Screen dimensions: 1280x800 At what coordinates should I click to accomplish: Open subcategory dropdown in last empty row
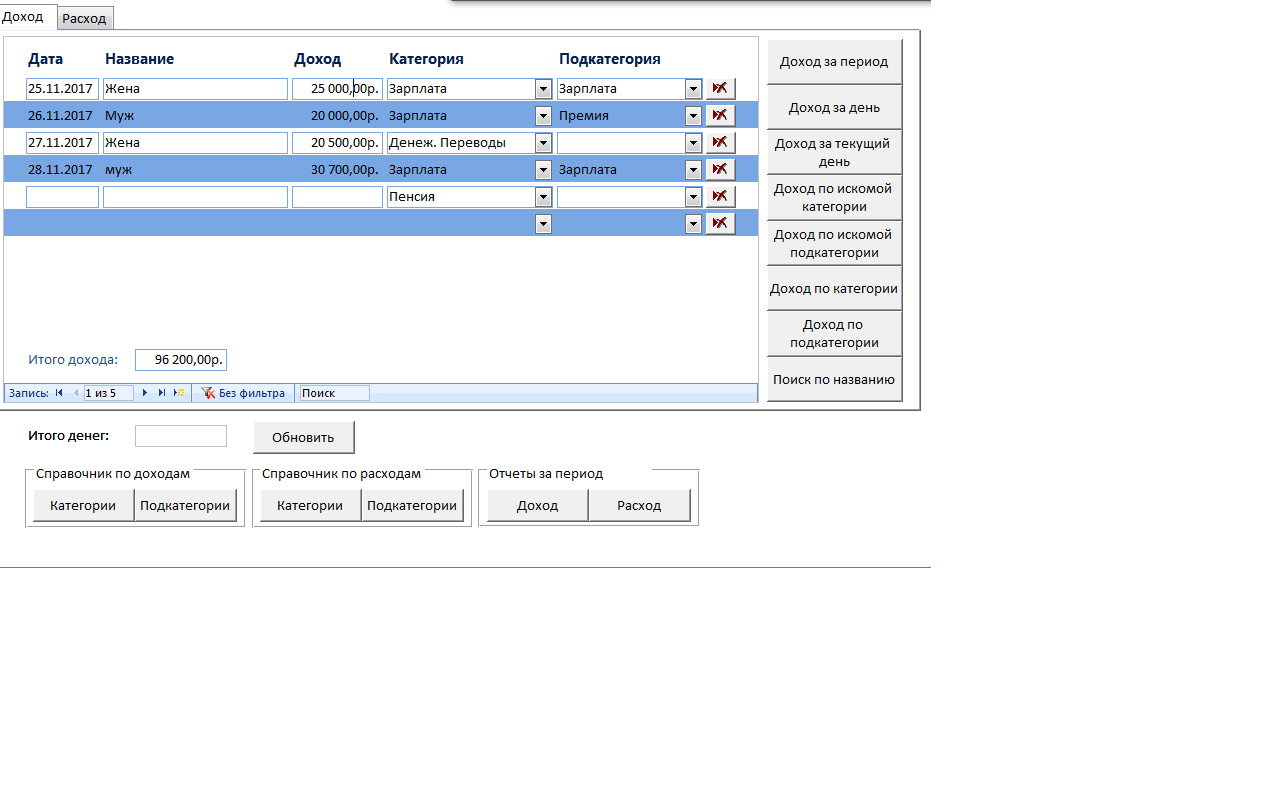[x=693, y=224]
